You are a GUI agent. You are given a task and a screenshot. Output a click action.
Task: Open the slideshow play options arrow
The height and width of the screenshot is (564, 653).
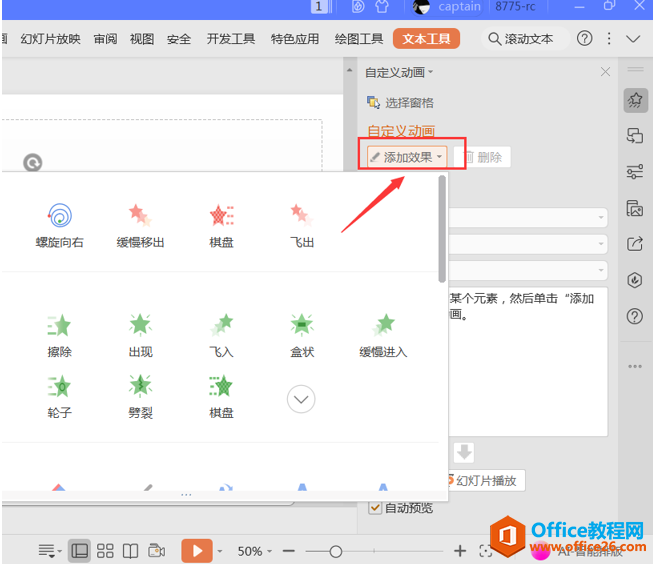(219, 551)
